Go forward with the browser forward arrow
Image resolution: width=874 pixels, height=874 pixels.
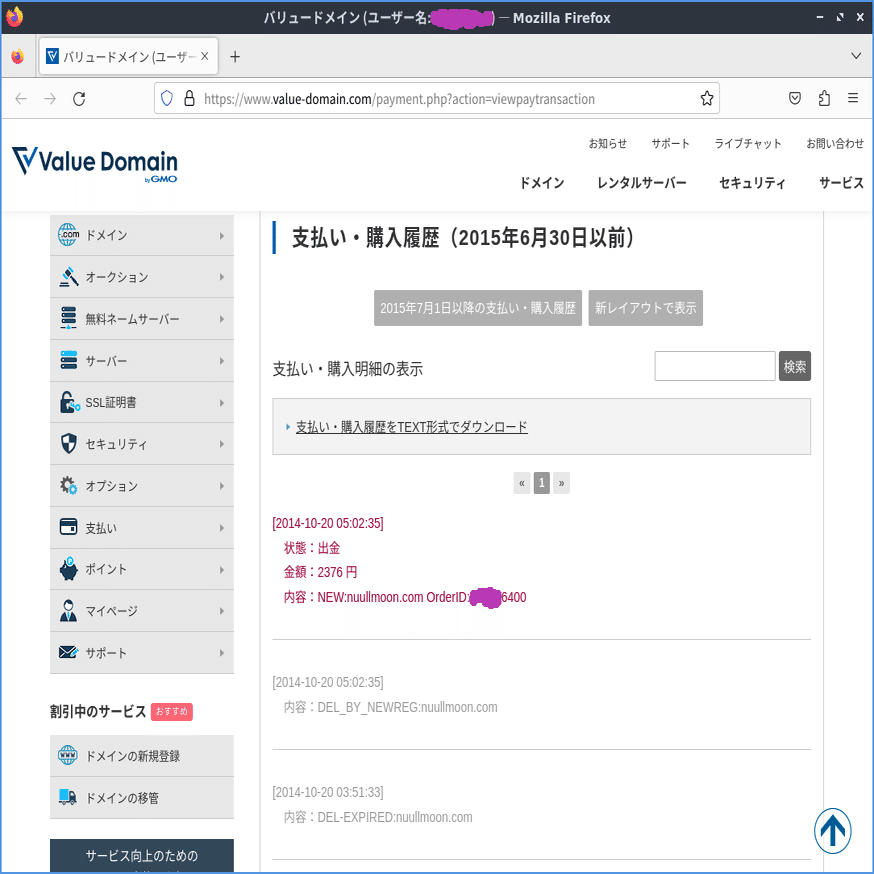click(50, 99)
